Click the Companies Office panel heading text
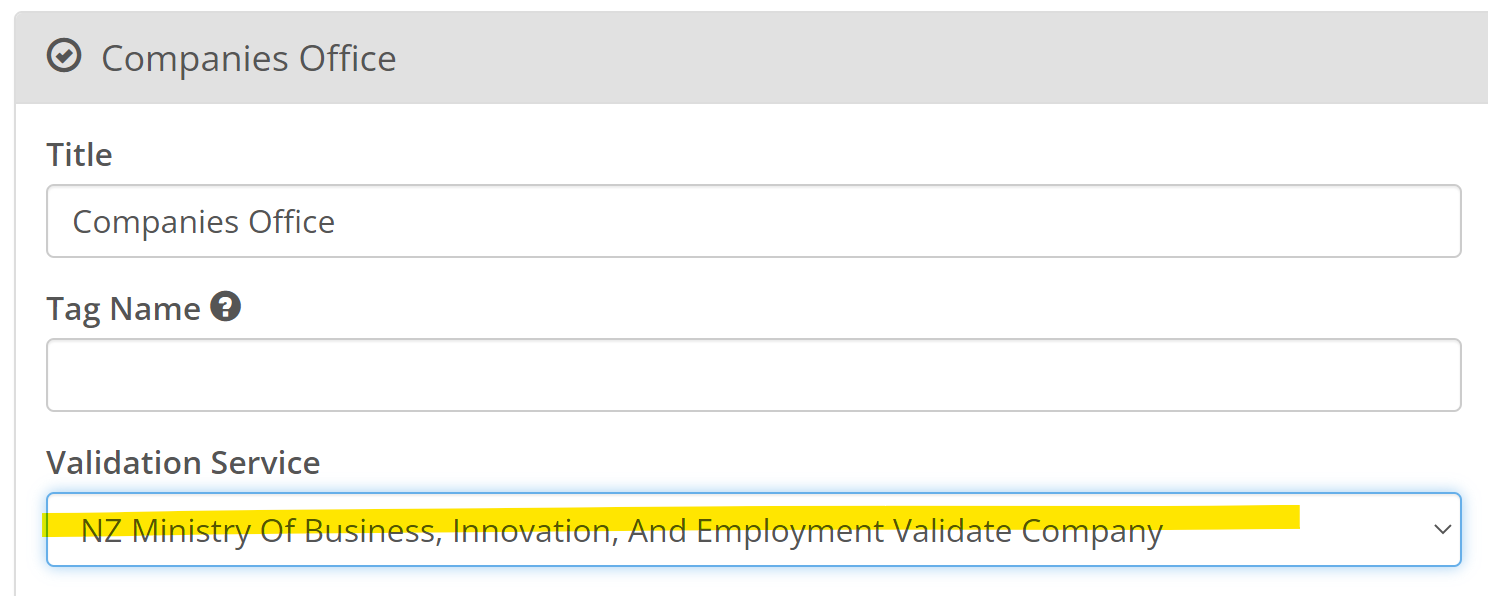Image resolution: width=1488 pixels, height=596 pixels. [248, 58]
